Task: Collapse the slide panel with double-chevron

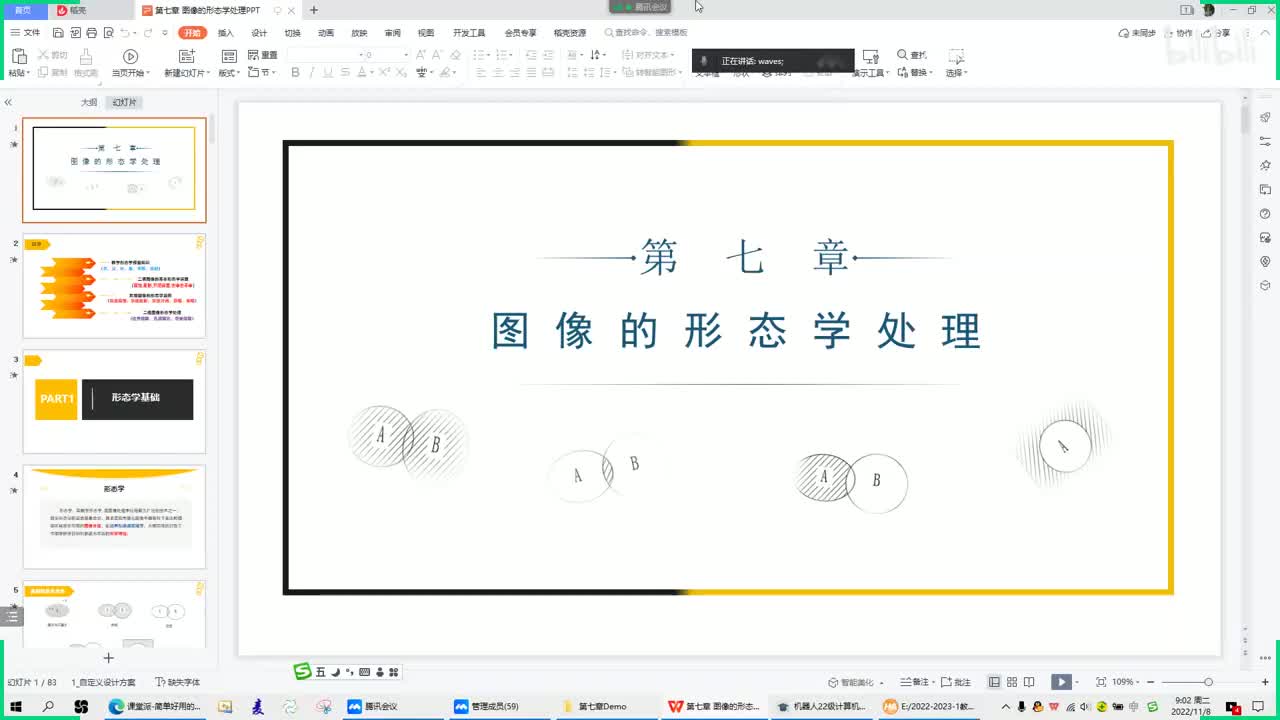Action: [x=8, y=103]
